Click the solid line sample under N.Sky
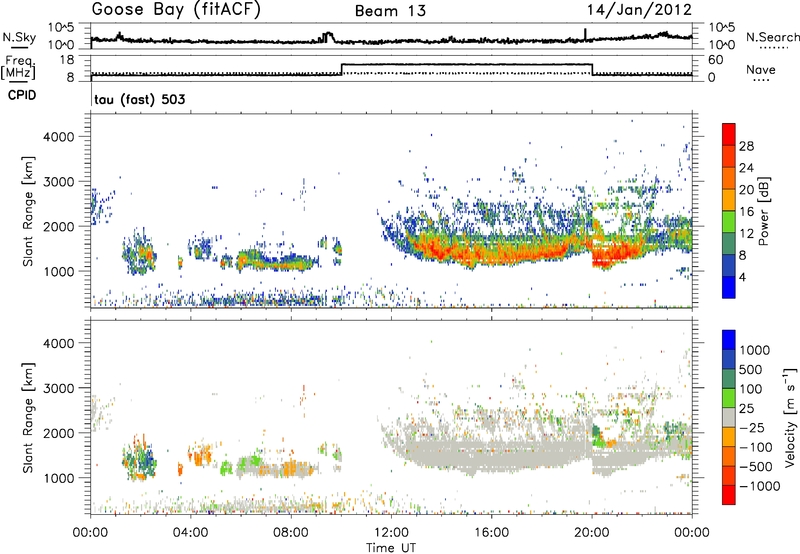The width and height of the screenshot is (800, 554). 19,47
